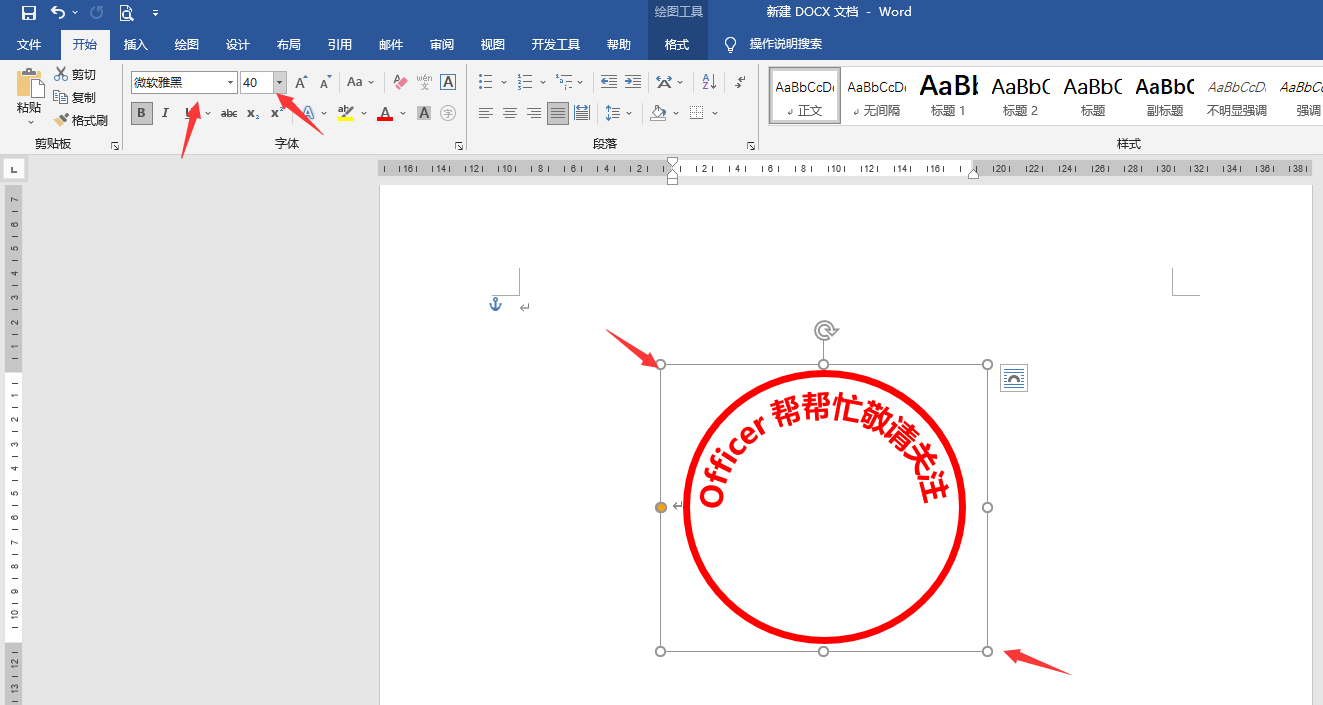
Task: Switch to the 审阅 ribbon tab
Action: pyautogui.click(x=442, y=45)
